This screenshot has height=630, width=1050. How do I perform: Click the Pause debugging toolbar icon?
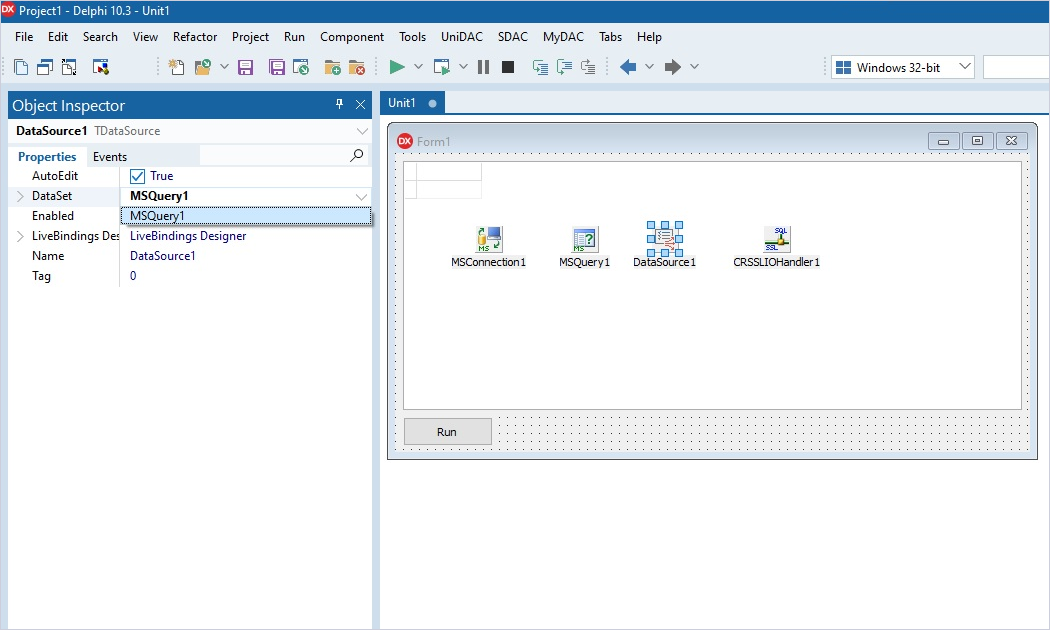485,66
